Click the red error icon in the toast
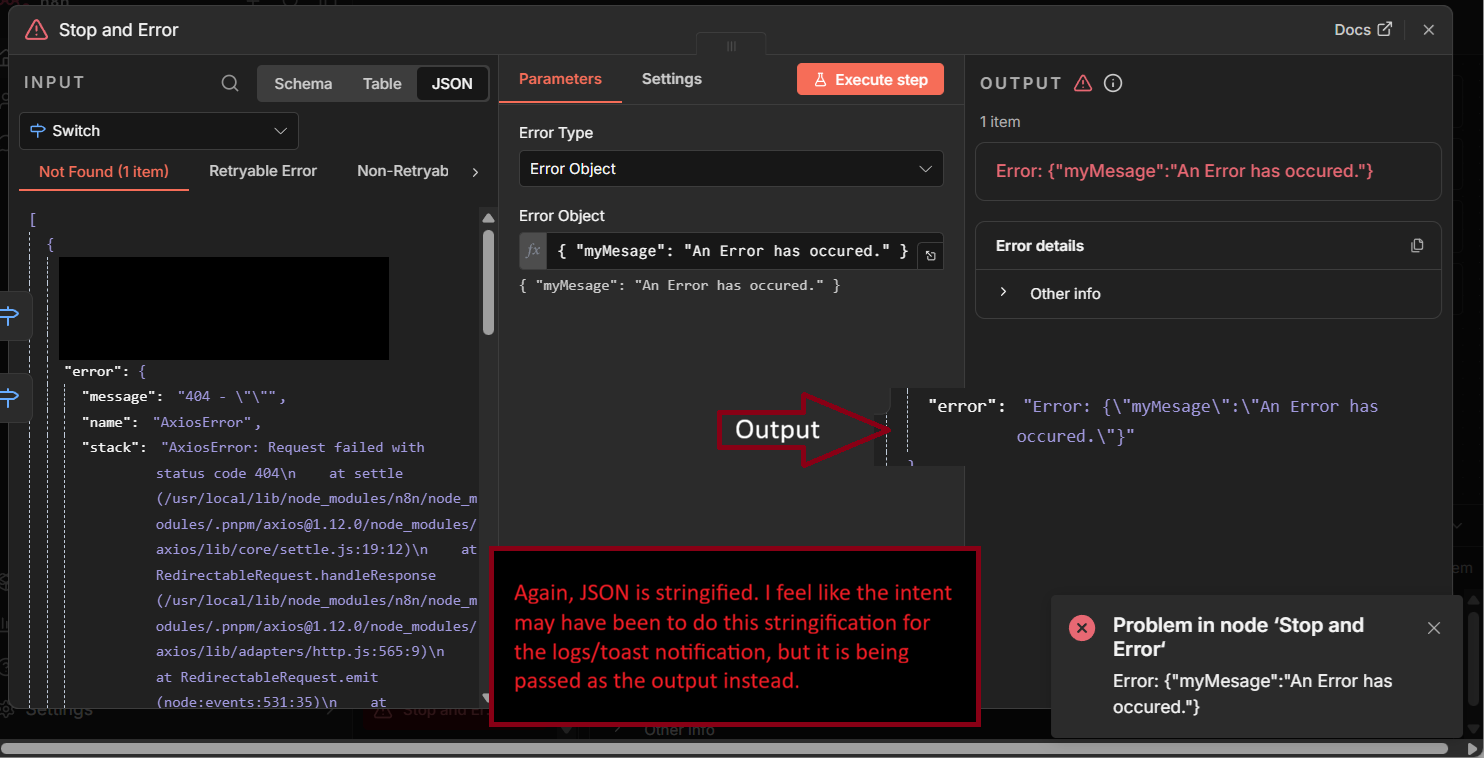 click(1082, 628)
